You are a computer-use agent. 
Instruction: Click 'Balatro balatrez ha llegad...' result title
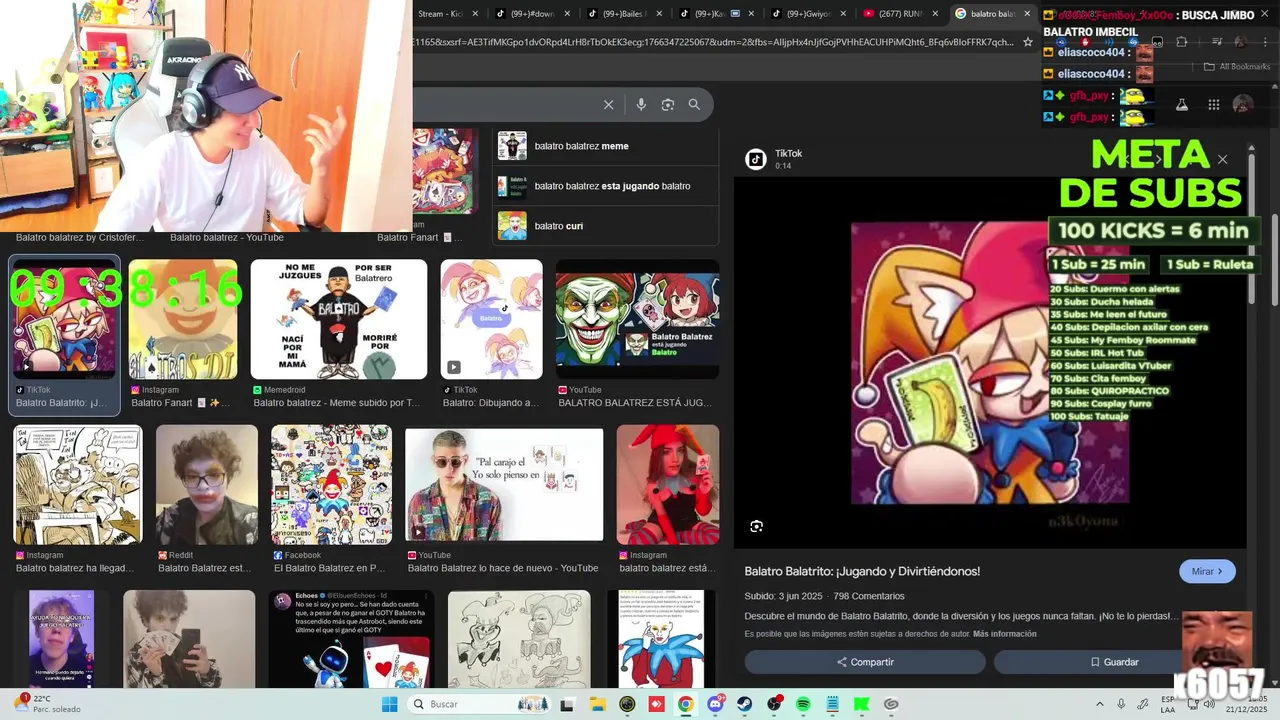(75, 568)
